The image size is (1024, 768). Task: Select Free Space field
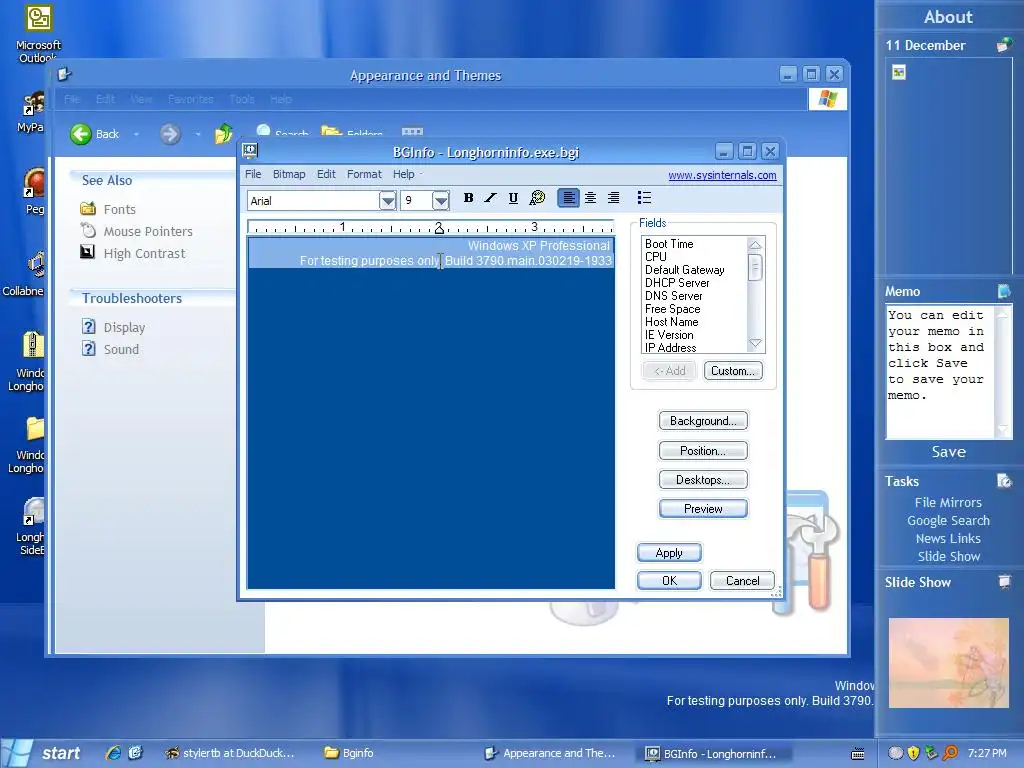pos(672,309)
